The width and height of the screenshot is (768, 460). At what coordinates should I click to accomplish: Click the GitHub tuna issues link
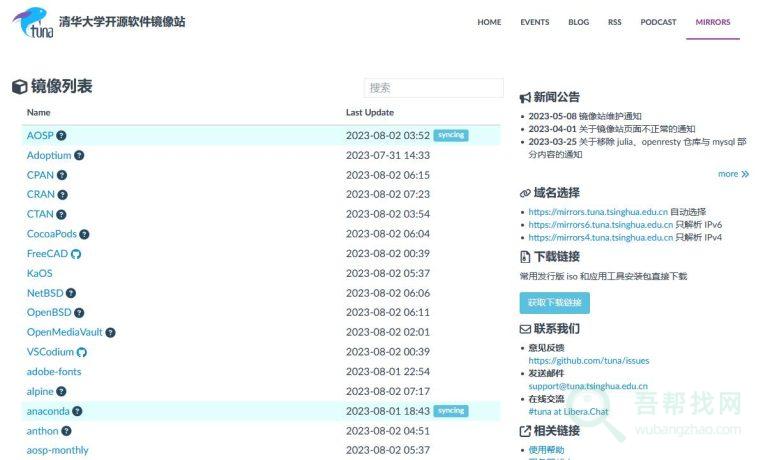pyautogui.click(x=588, y=361)
